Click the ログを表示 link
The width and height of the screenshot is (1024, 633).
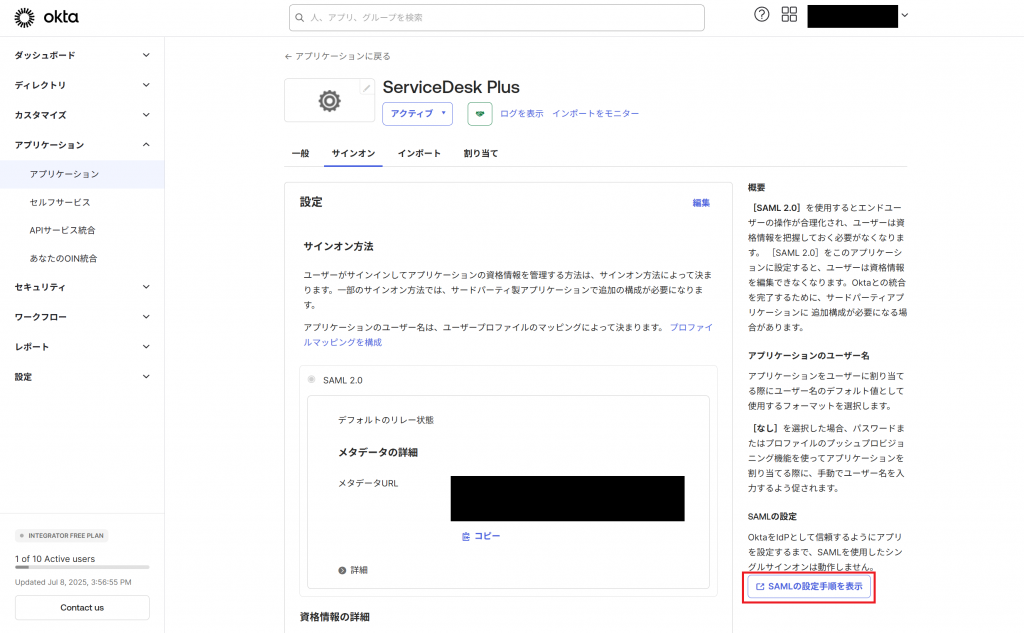coord(522,114)
